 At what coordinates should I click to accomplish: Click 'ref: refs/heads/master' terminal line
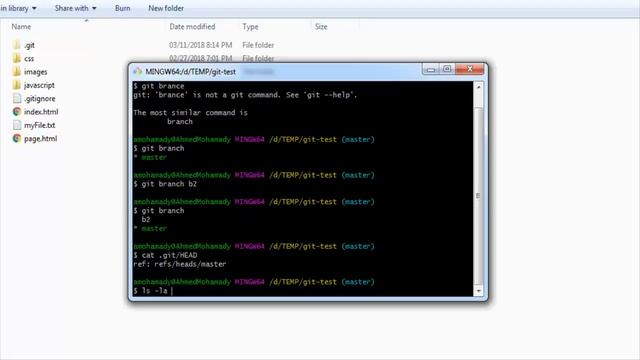(x=180, y=264)
